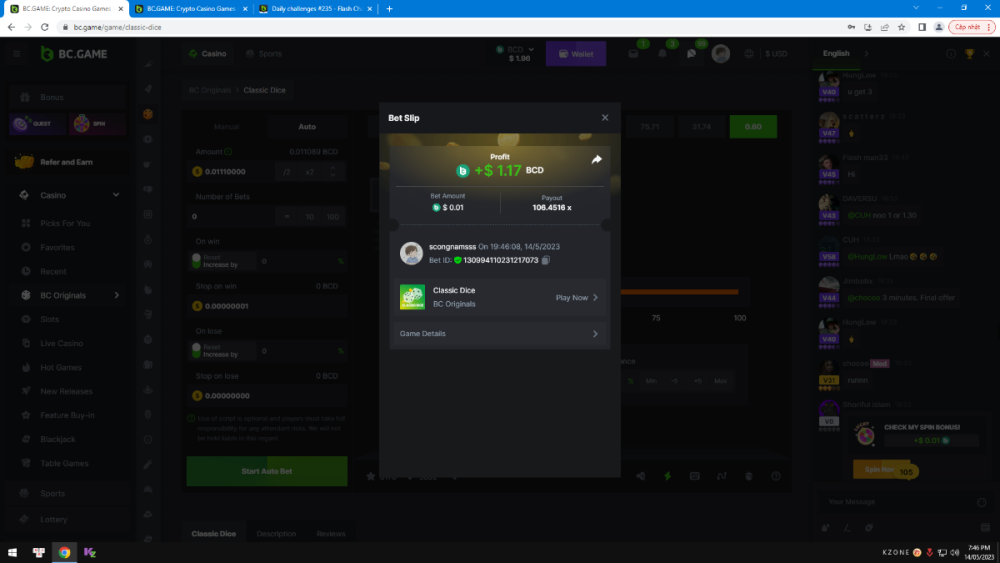Screen dimensions: 1000x563
Task: Open the mail inbox icon
Action: coord(634,54)
